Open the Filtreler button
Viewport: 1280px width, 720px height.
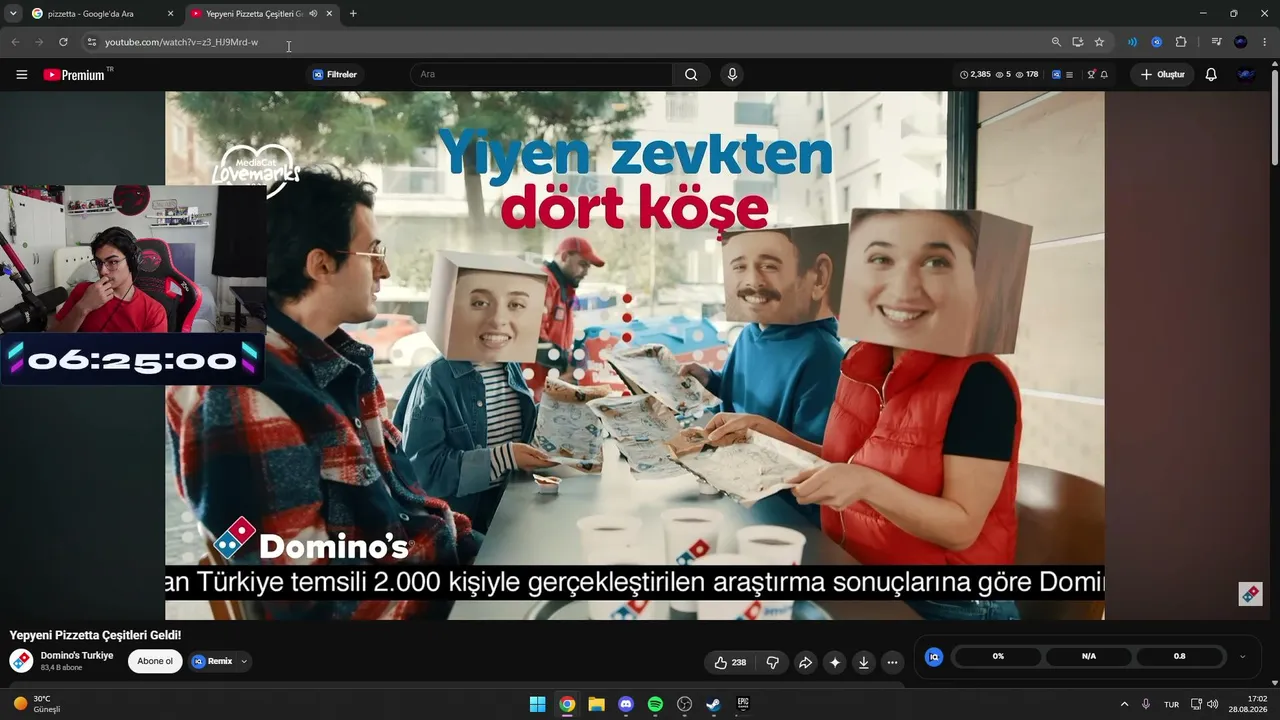(334, 74)
